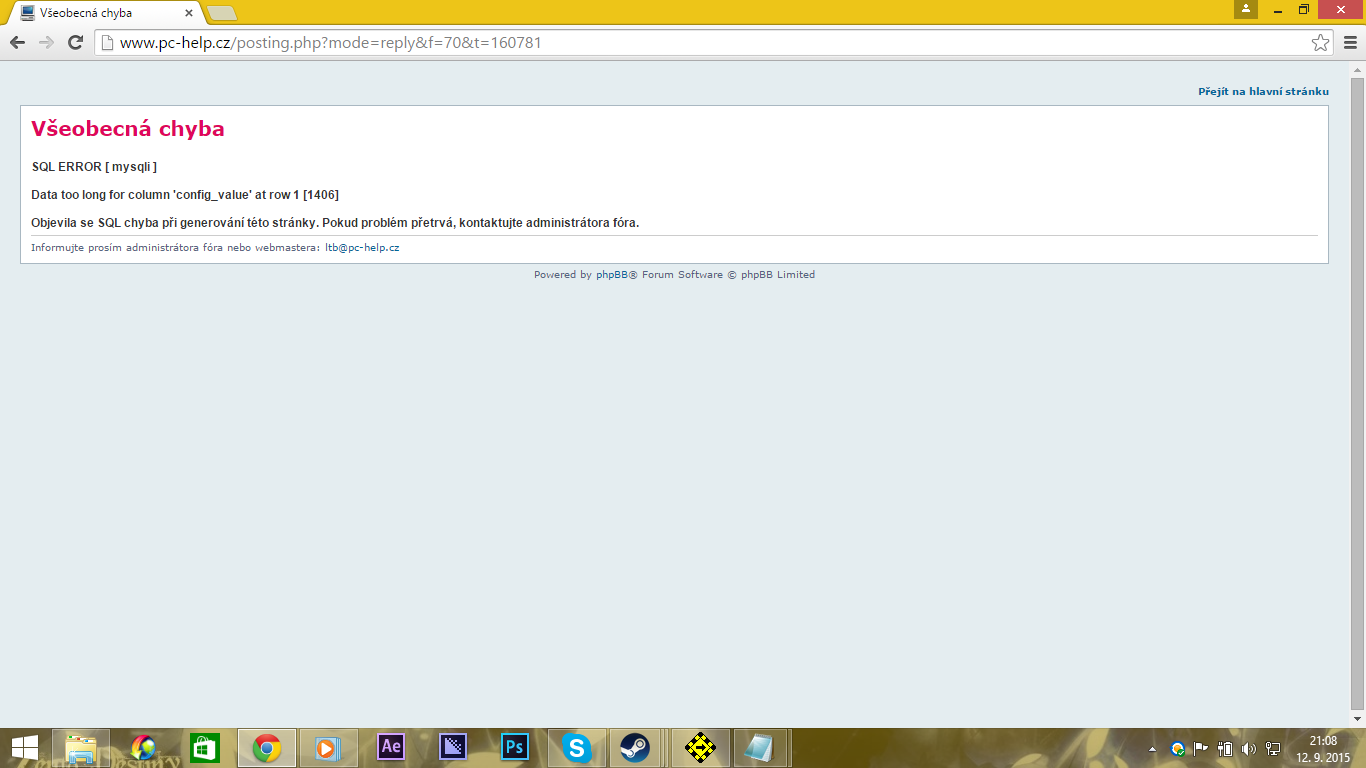The width and height of the screenshot is (1366, 768).
Task: Open the Chrome hamburger menu
Action: [x=1350, y=42]
